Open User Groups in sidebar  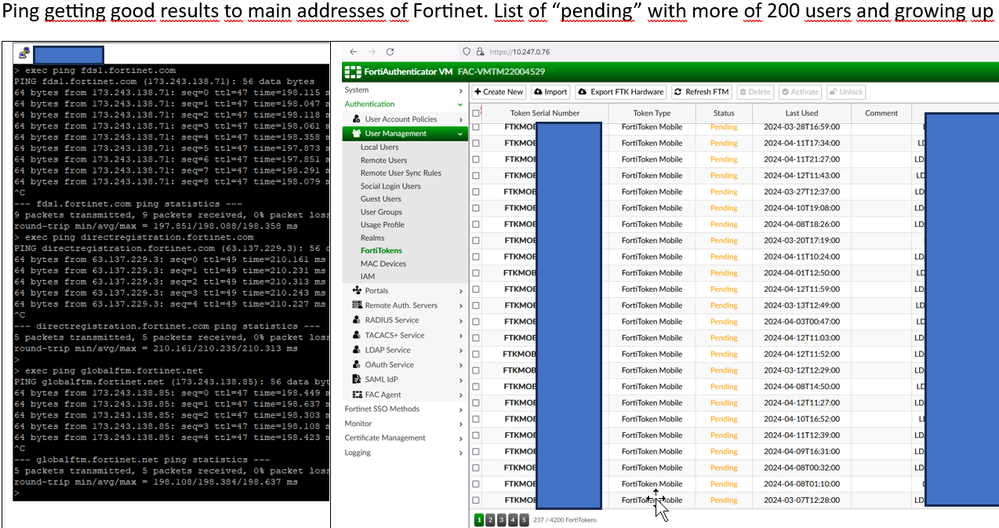click(381, 212)
